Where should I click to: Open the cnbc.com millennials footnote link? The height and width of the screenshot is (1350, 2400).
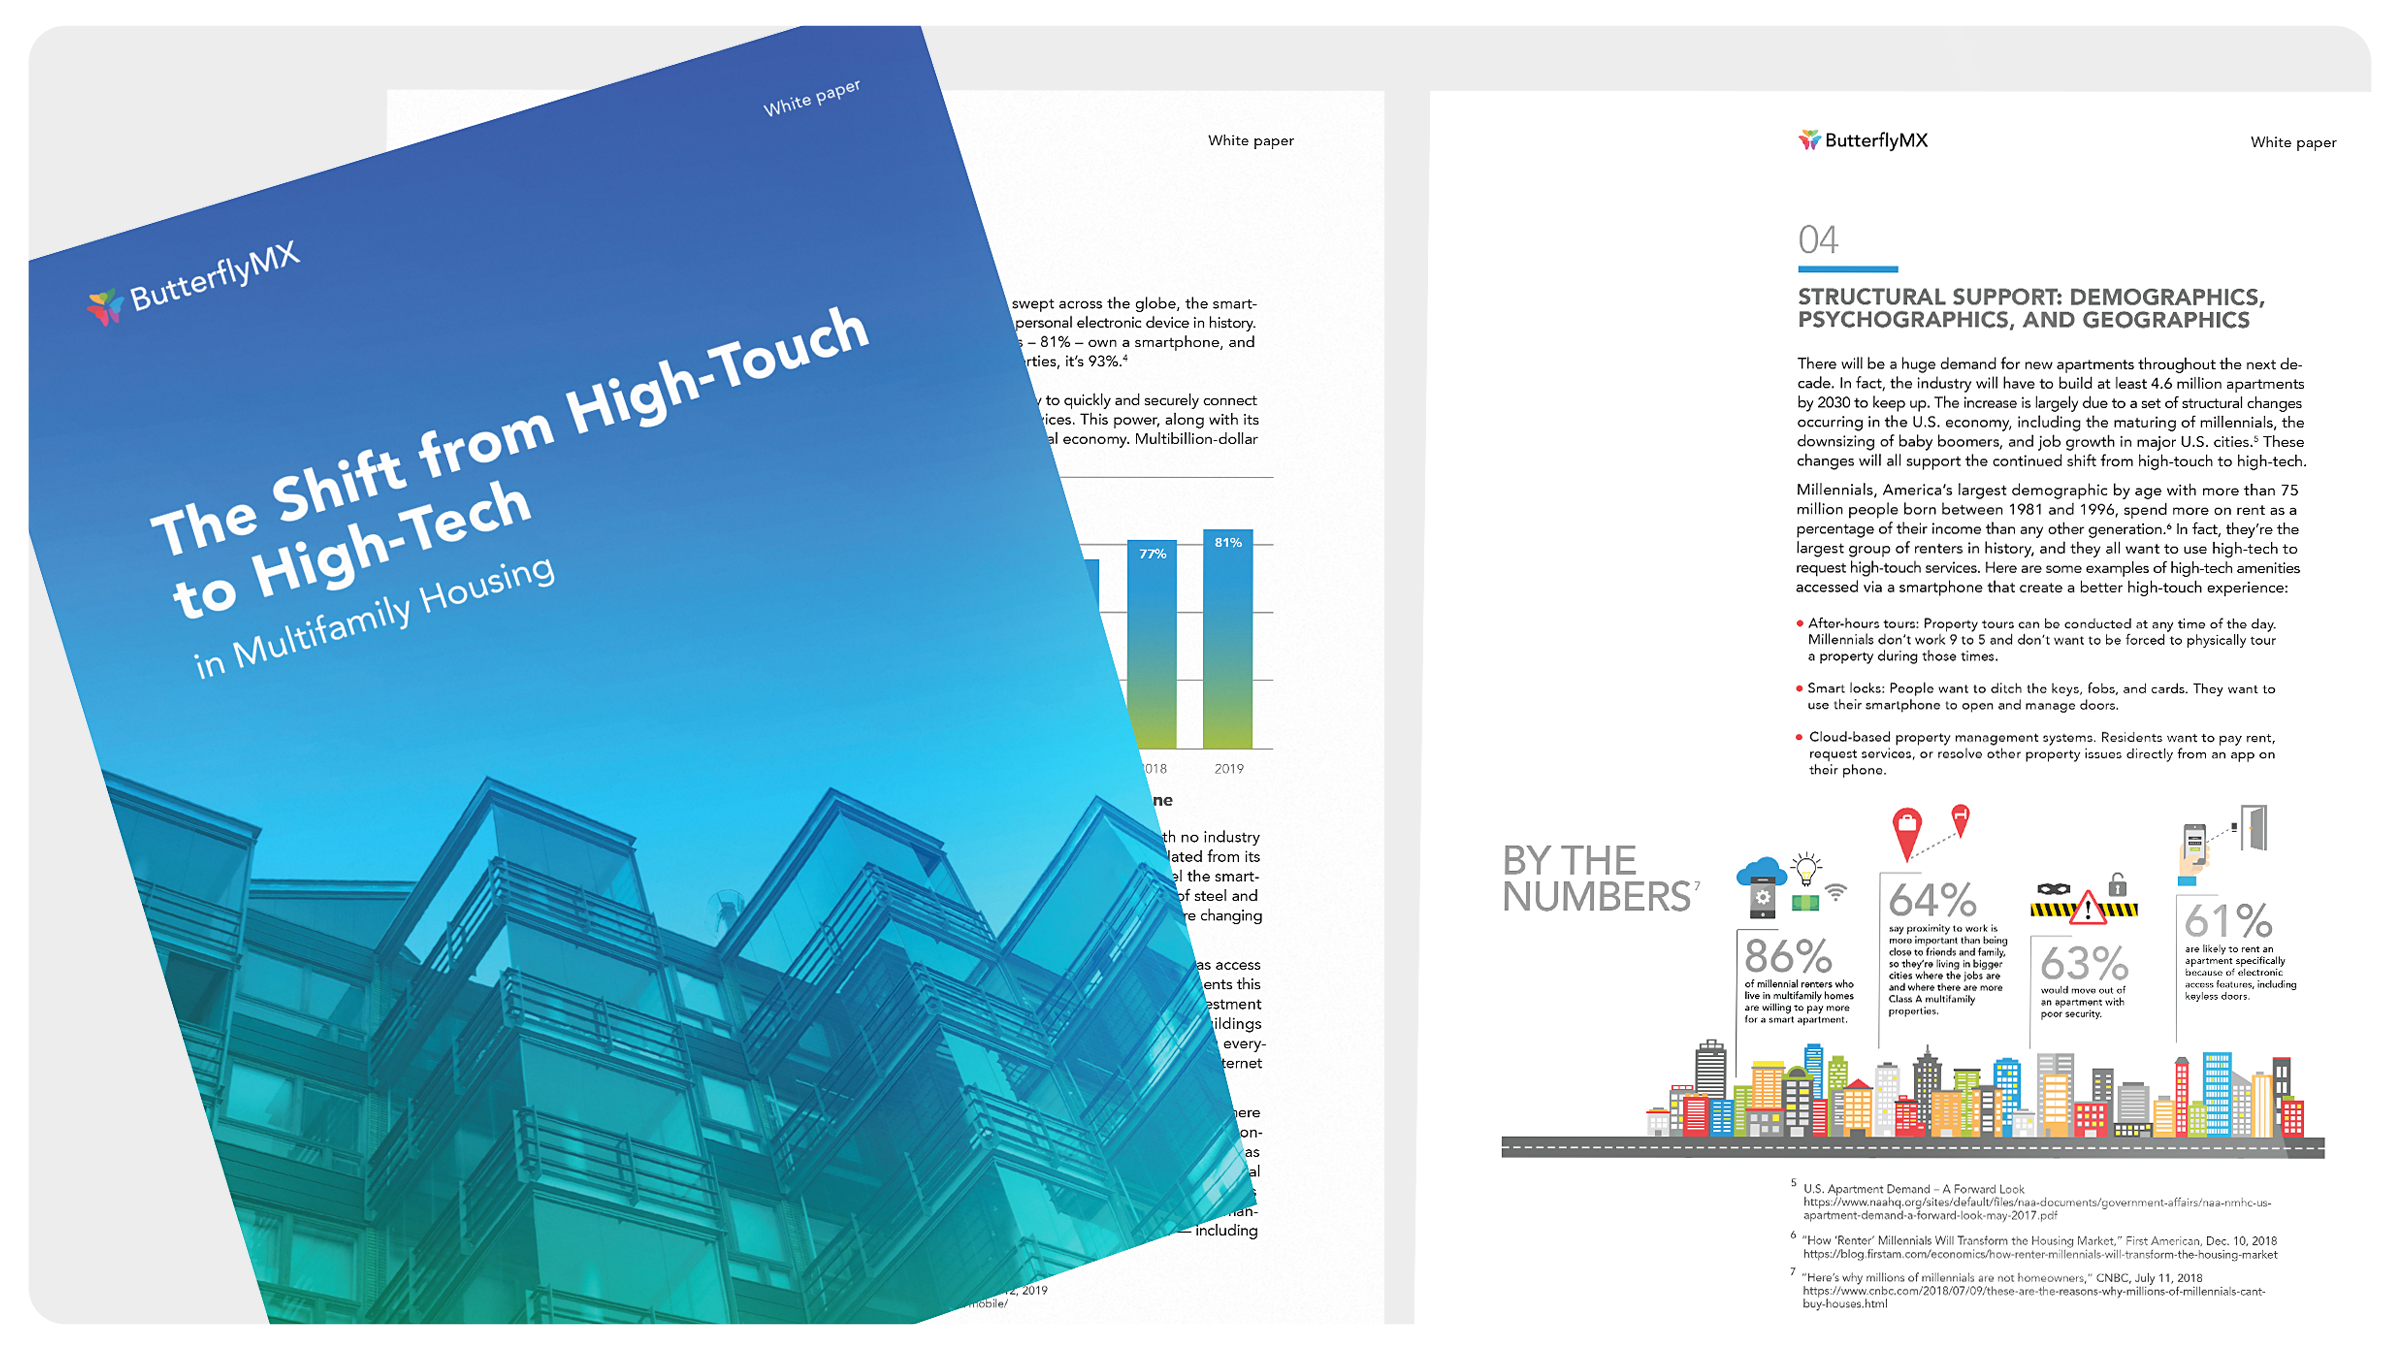pos(2033,1298)
